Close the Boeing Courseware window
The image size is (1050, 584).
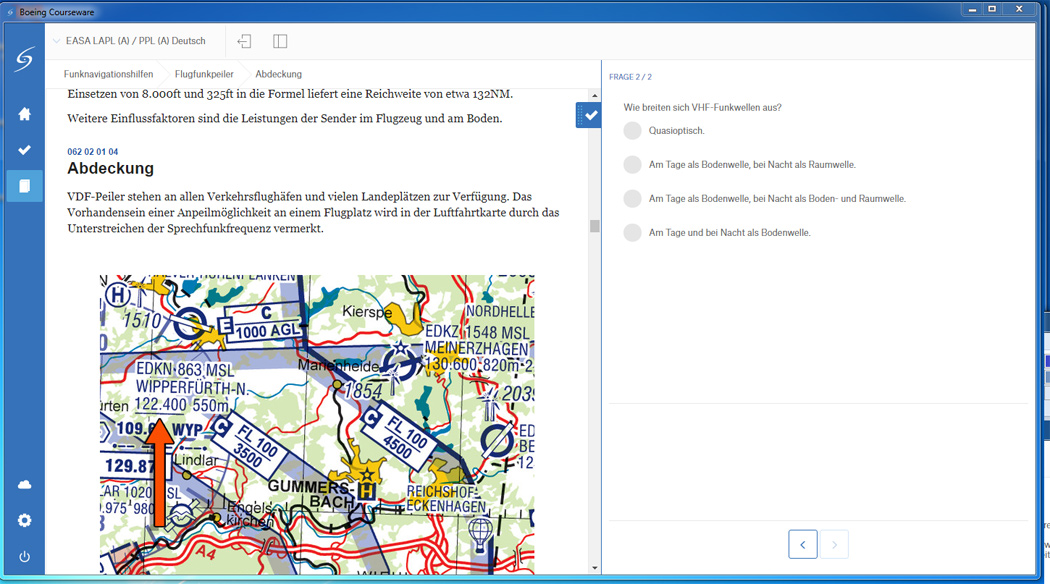click(x=1019, y=9)
